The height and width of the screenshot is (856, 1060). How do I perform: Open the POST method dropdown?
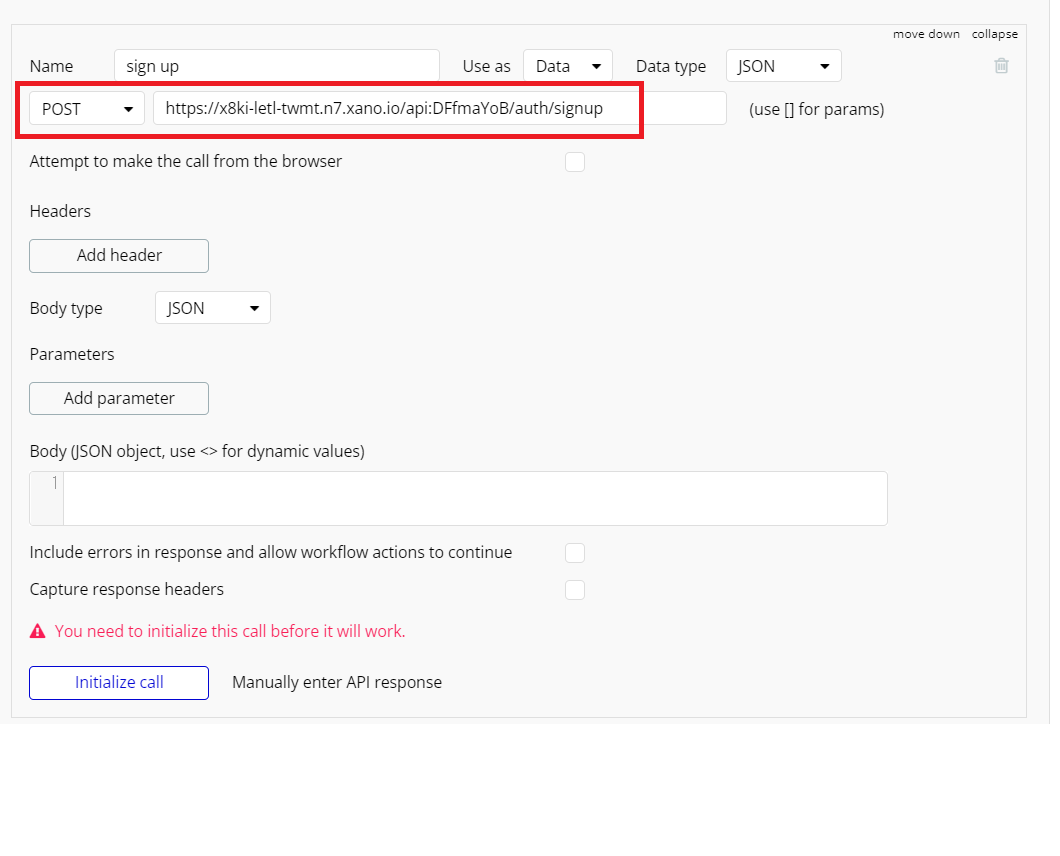87,109
